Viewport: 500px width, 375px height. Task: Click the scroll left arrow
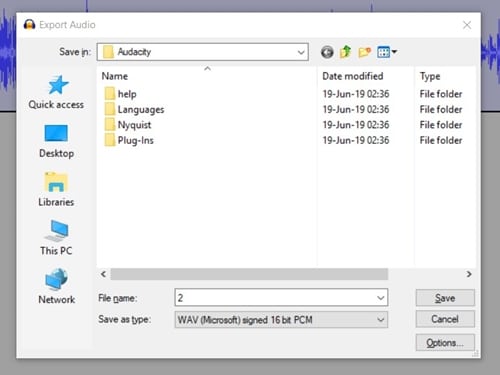(104, 274)
